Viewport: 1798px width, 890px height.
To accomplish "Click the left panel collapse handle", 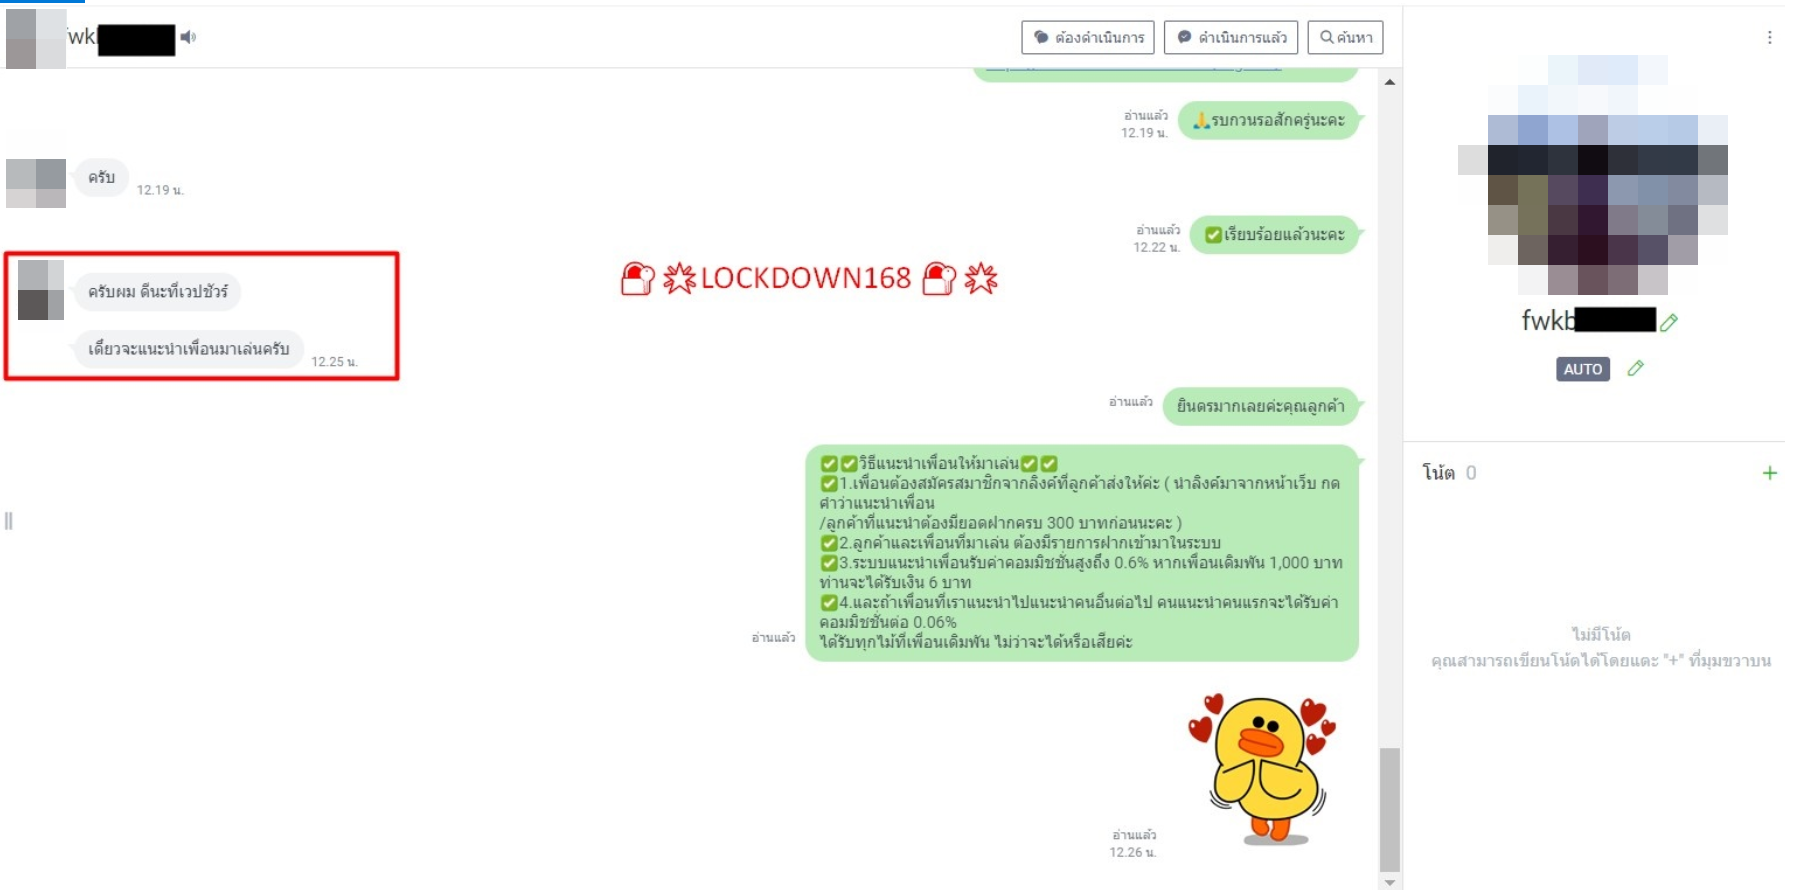I will point(9,520).
